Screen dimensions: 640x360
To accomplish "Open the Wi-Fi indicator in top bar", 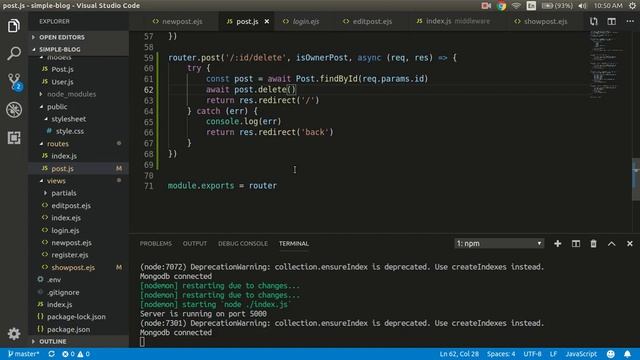I will click(x=516, y=6).
